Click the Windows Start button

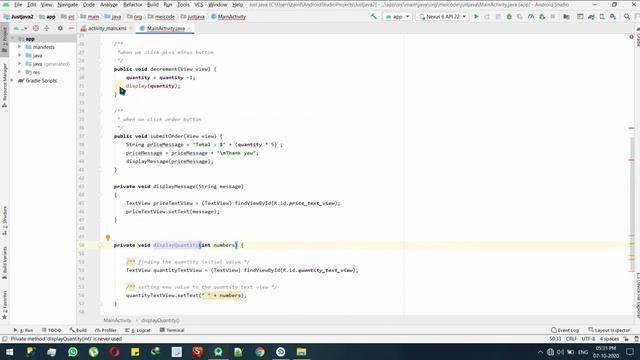tap(9, 351)
